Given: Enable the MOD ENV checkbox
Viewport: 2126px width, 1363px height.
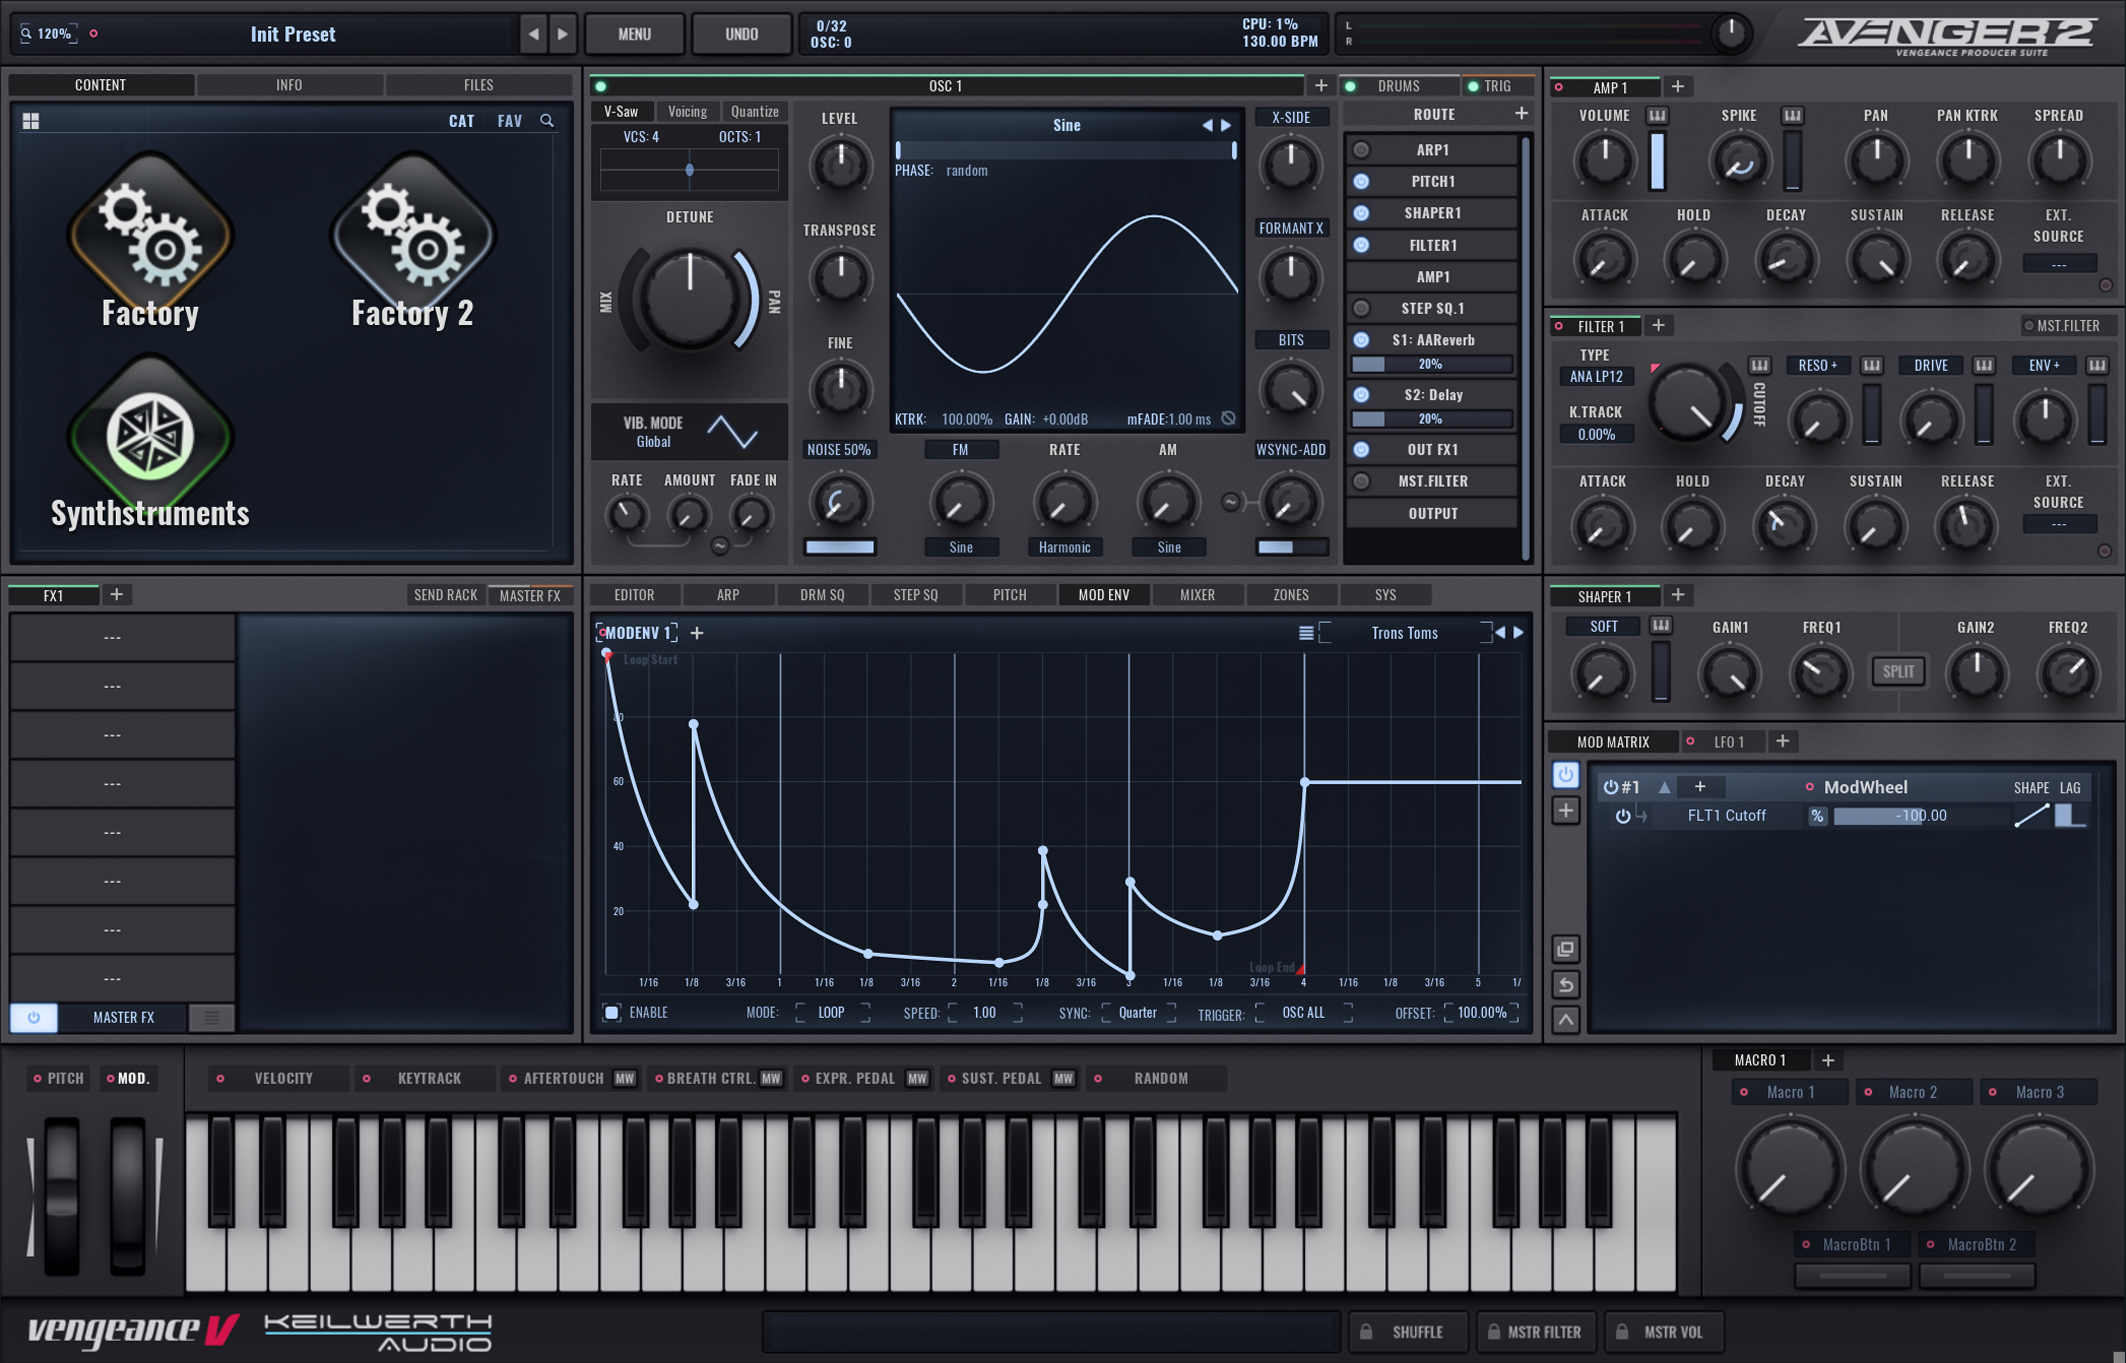Looking at the screenshot, I should (x=612, y=1013).
